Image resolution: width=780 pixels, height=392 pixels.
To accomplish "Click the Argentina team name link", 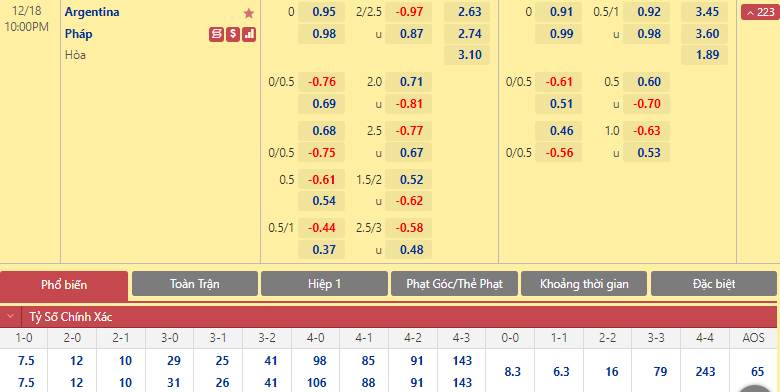I will tap(92, 12).
